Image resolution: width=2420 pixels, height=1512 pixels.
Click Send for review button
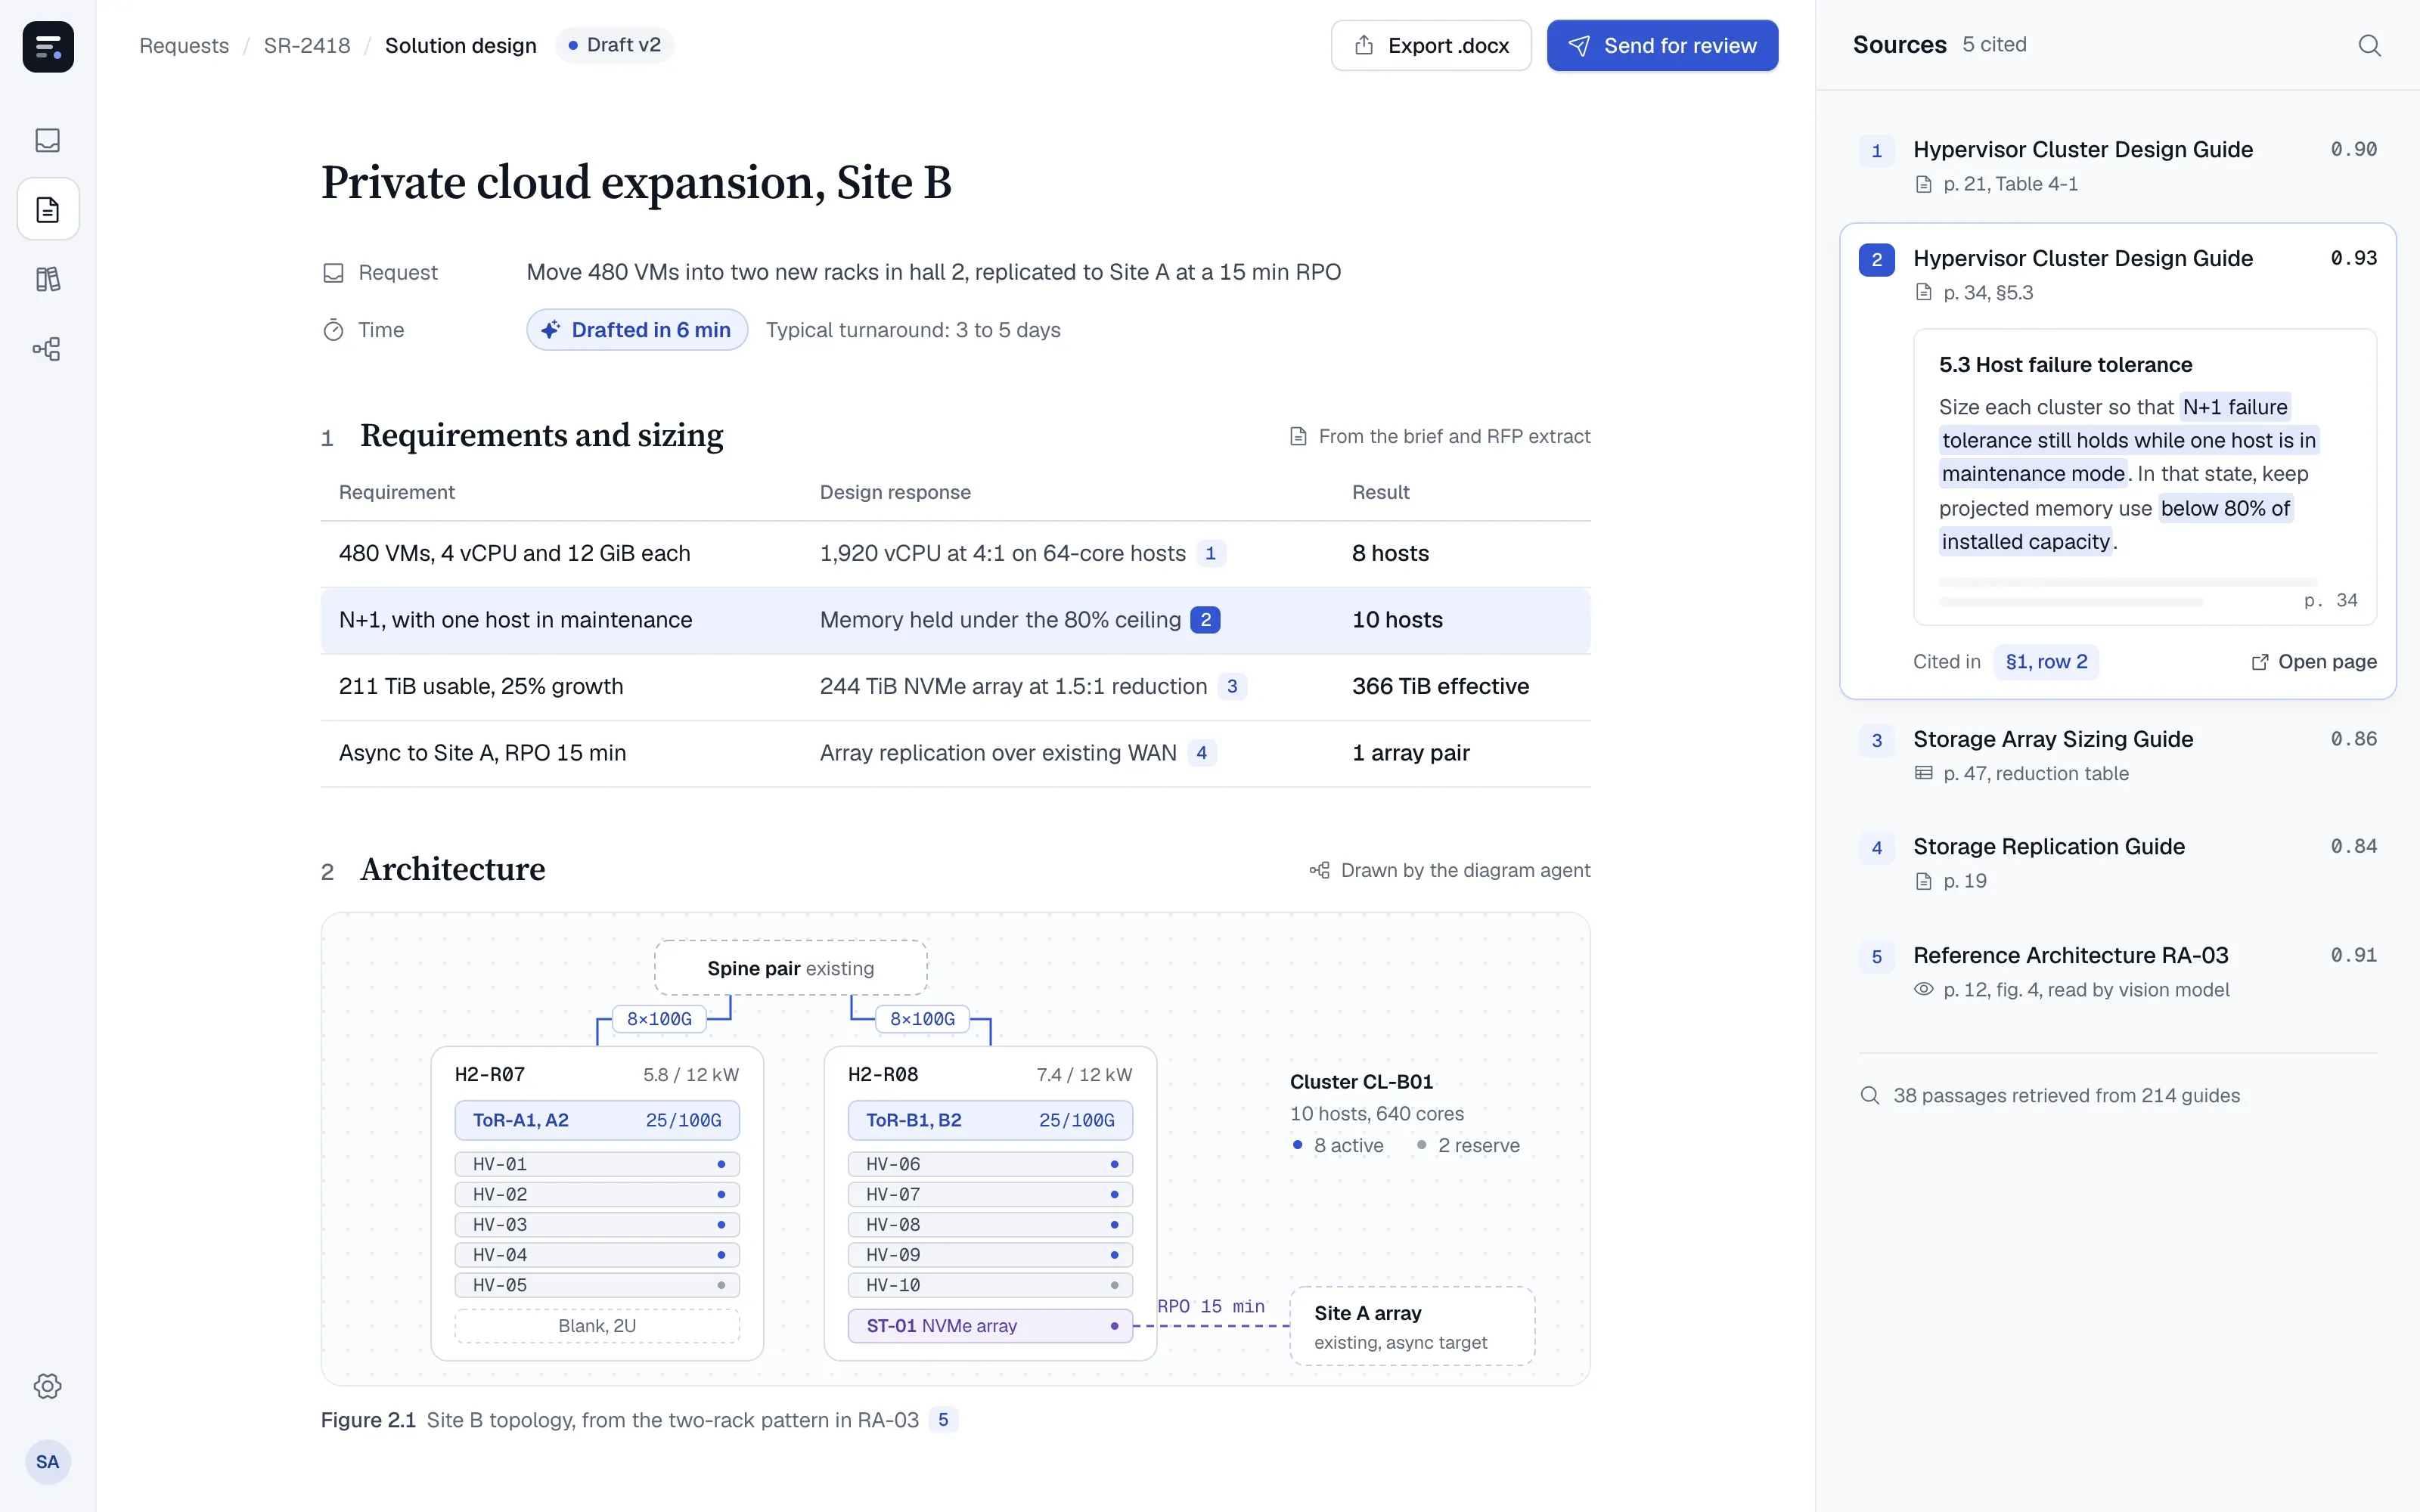[x=1662, y=45]
